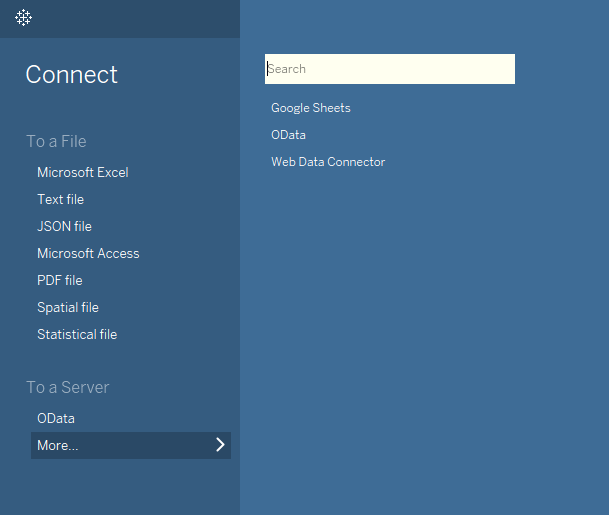Choose Web Data Connector
The height and width of the screenshot is (515, 609).
coord(328,162)
